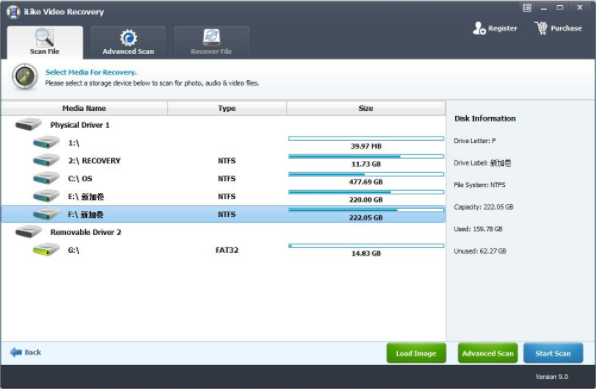
Task: Select the C:\ OS drive
Action: (x=223, y=179)
